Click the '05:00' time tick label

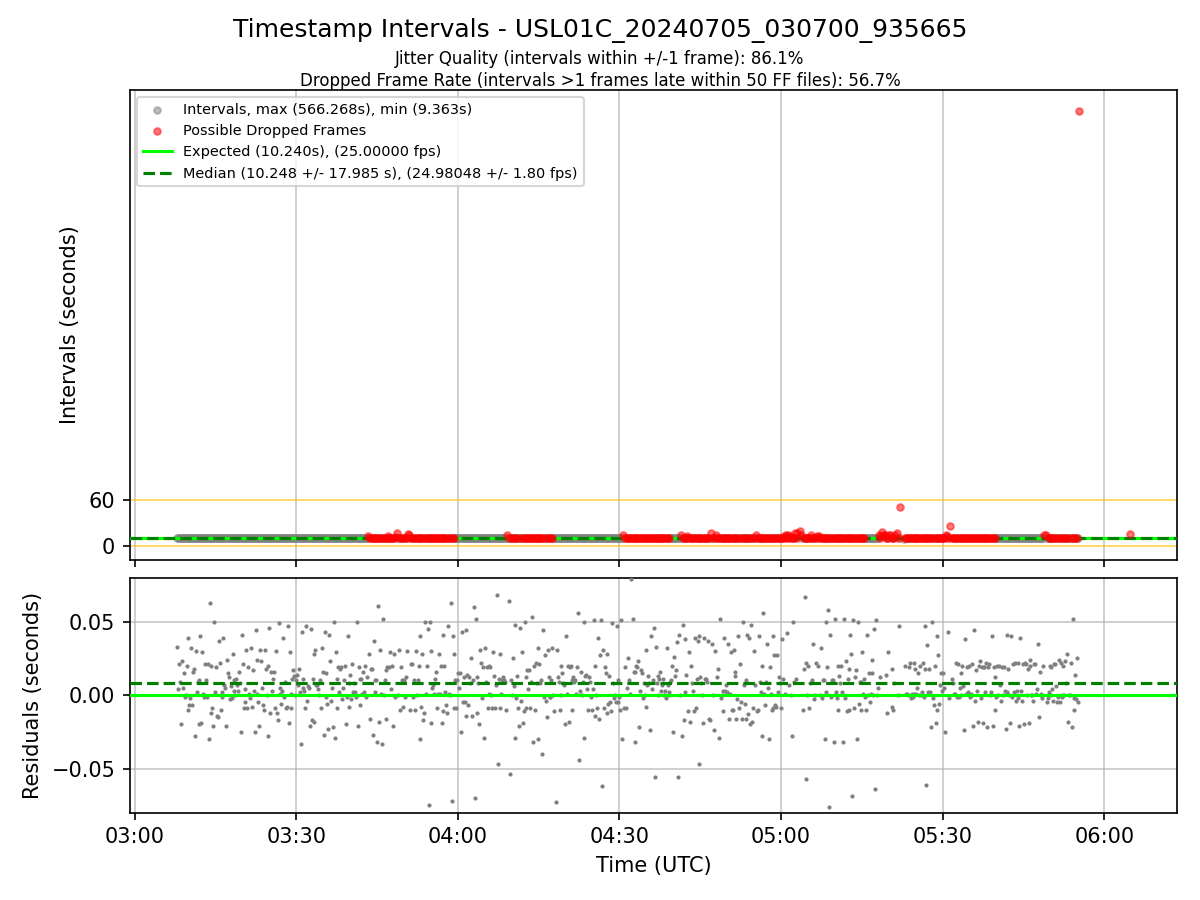tap(781, 835)
